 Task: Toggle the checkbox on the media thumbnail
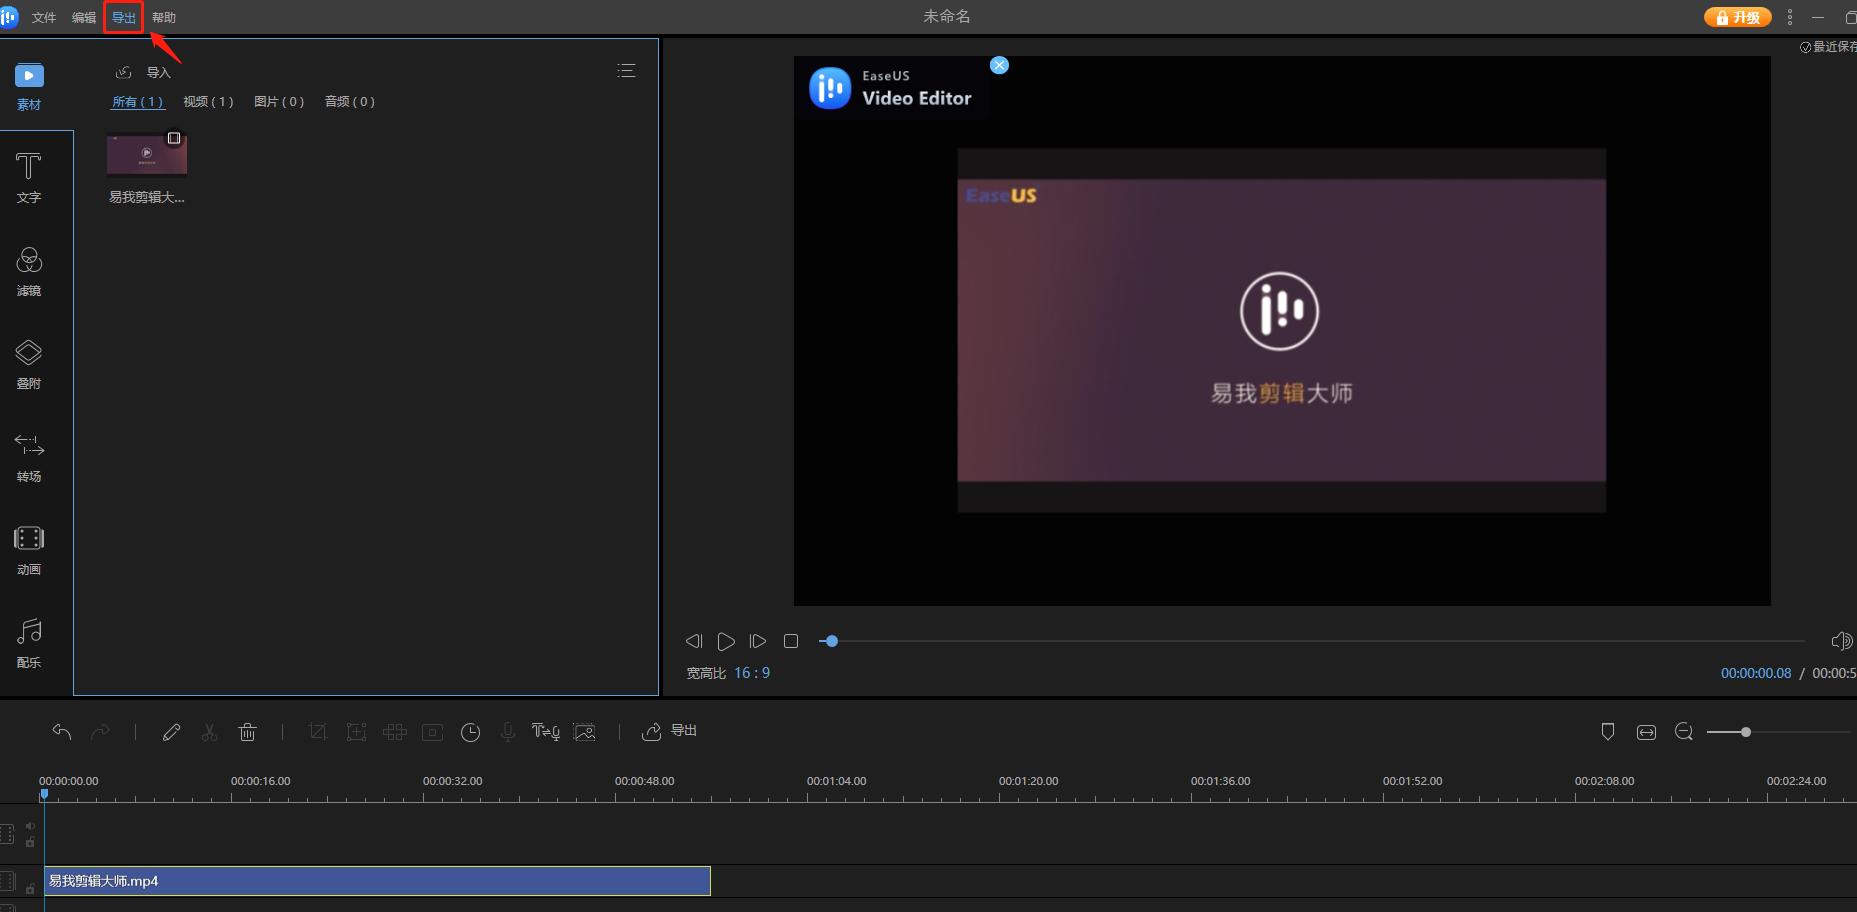174,138
